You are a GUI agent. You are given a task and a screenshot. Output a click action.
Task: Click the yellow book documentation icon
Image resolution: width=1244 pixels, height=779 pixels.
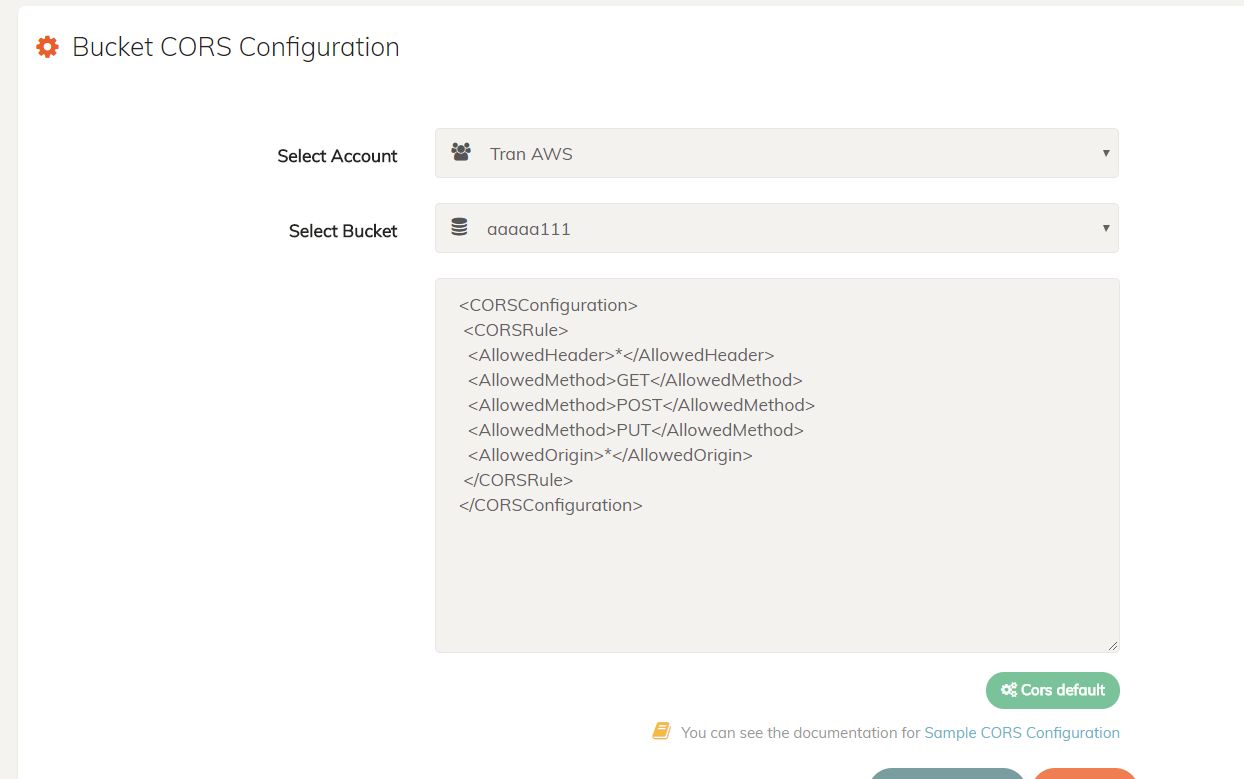(661, 731)
